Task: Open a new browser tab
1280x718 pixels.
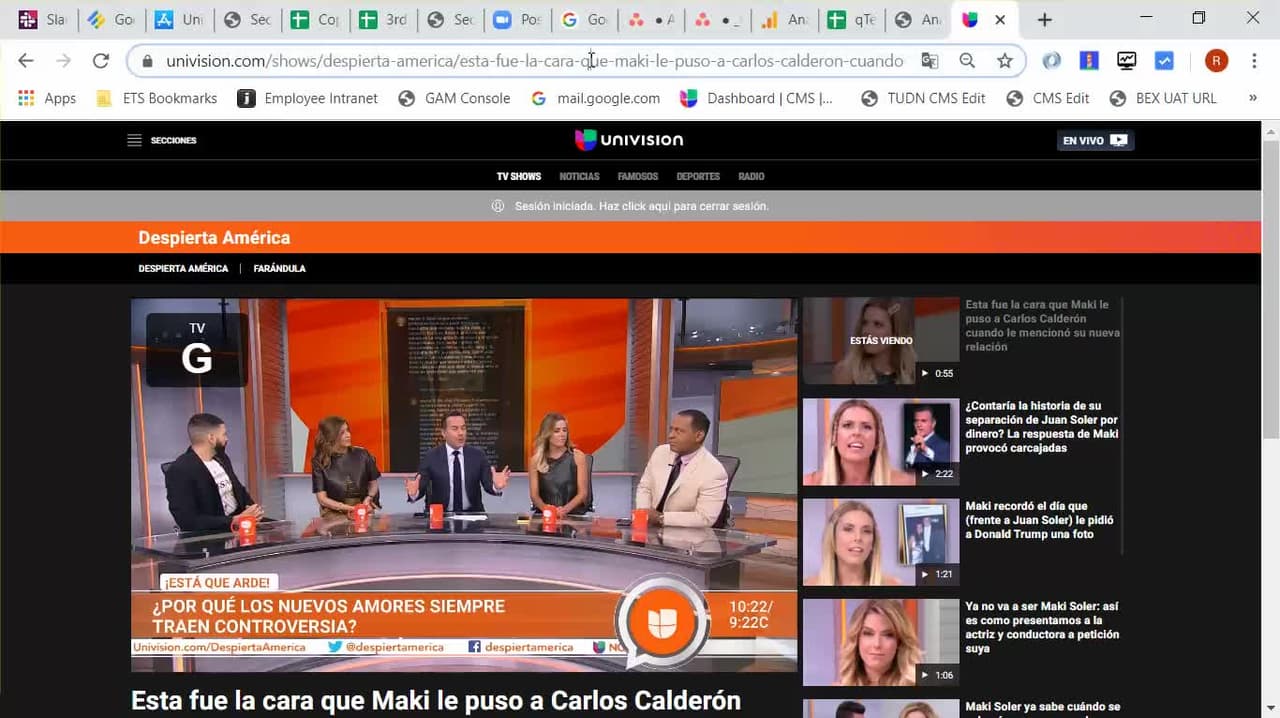Action: pyautogui.click(x=1044, y=20)
